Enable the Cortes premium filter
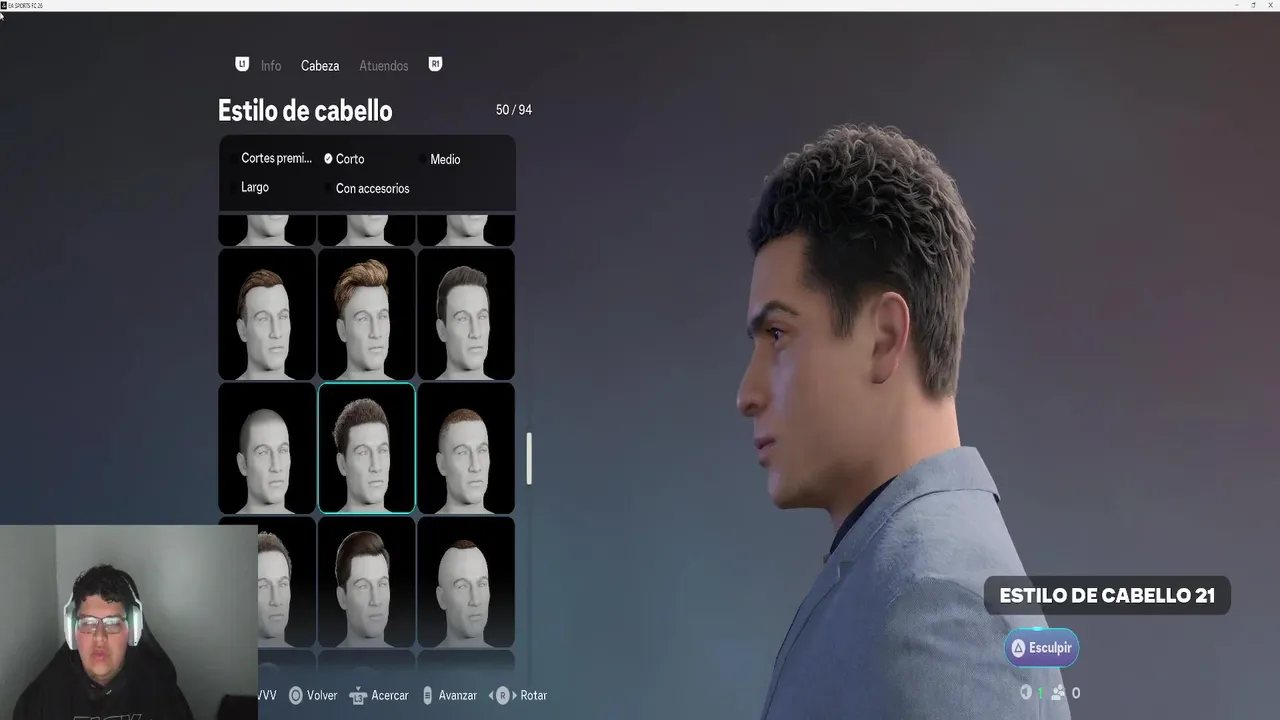The height and width of the screenshot is (720, 1280). 271,158
